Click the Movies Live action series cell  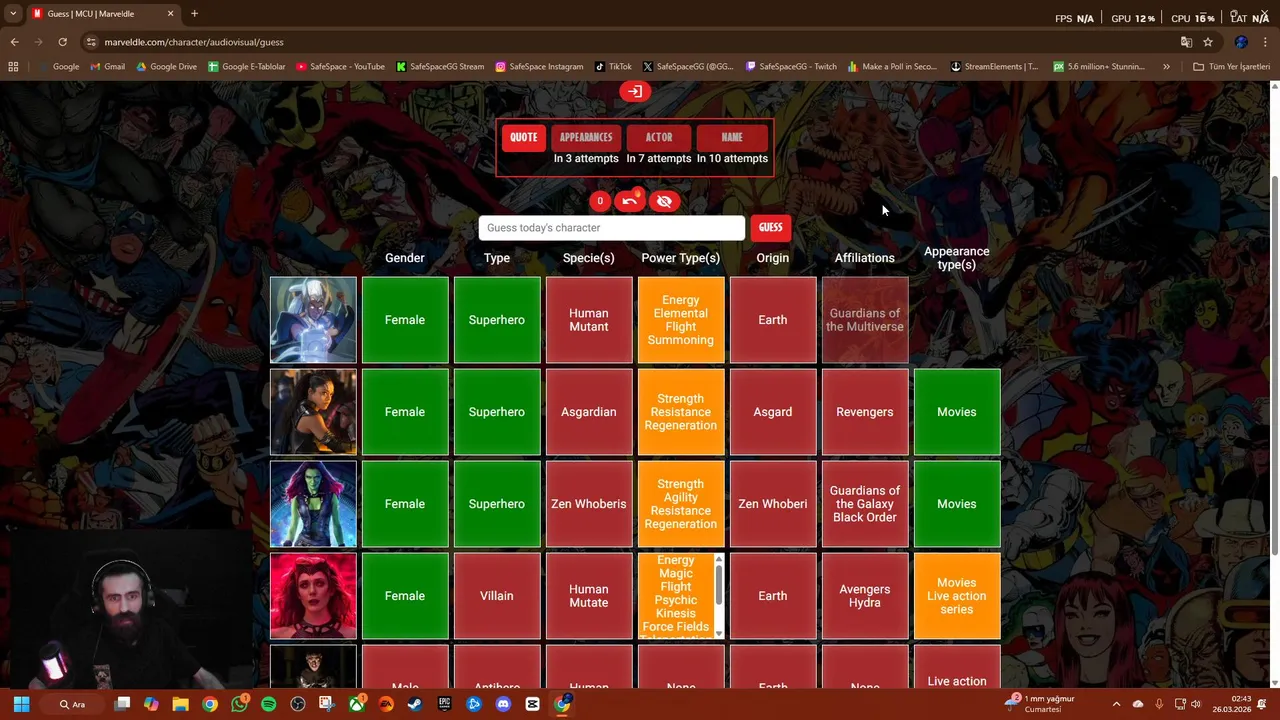click(957, 596)
